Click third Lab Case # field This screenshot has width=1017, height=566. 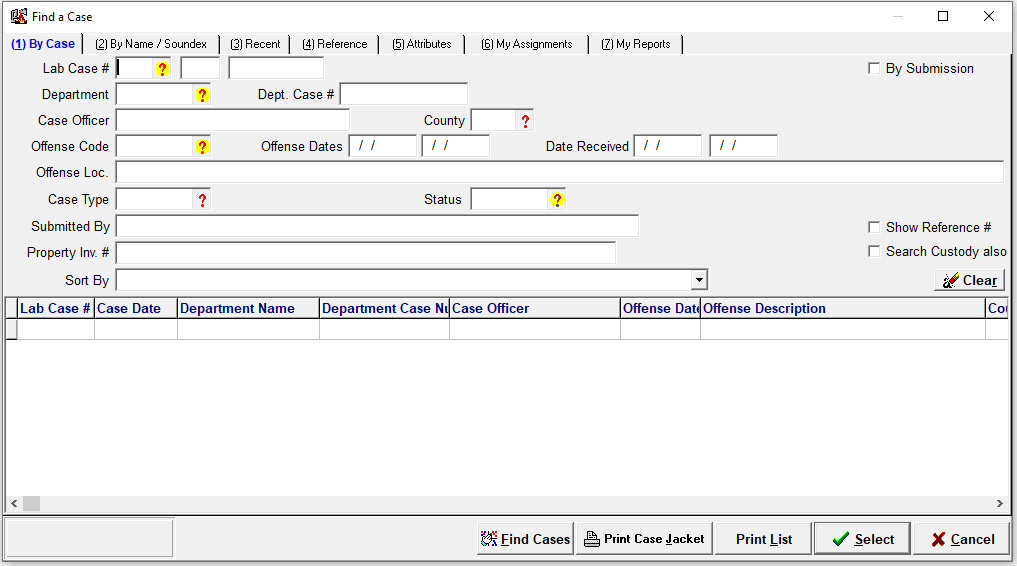[x=276, y=68]
